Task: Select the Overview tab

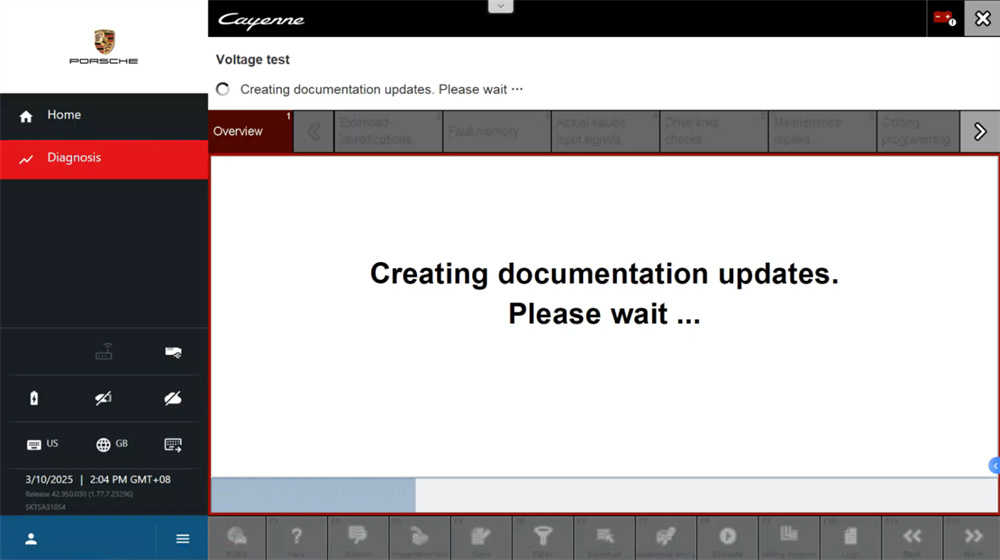Action: [250, 131]
